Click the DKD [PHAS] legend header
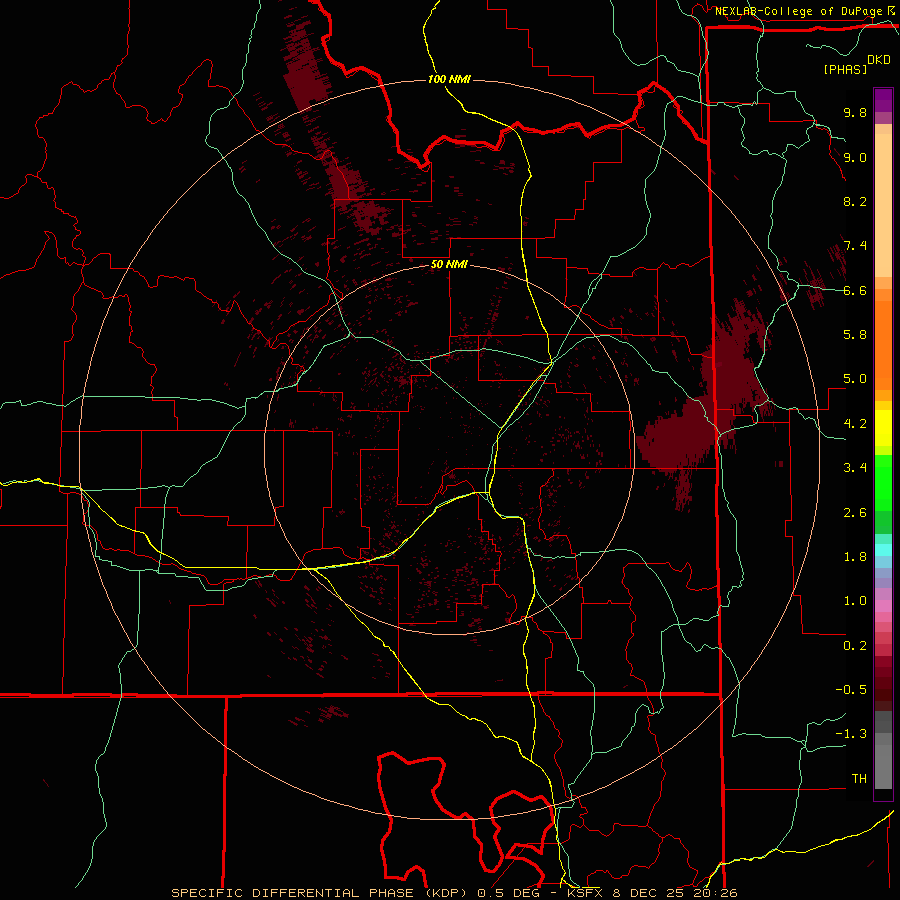This screenshot has width=900, height=900. click(x=857, y=64)
